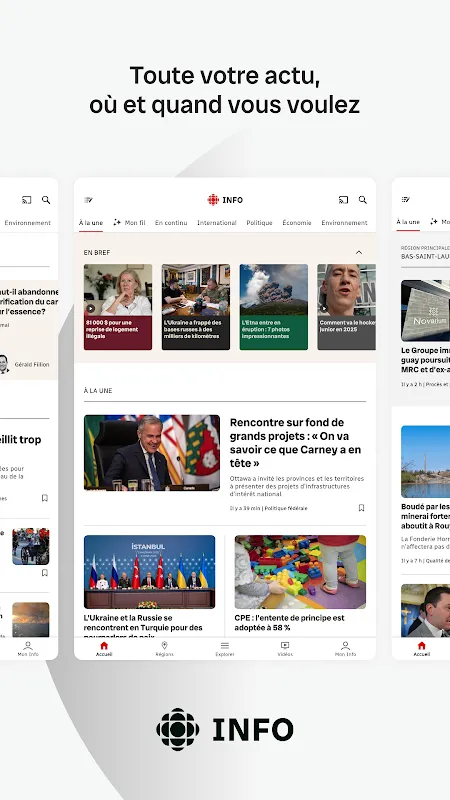Open search in left screen header

tap(46, 200)
